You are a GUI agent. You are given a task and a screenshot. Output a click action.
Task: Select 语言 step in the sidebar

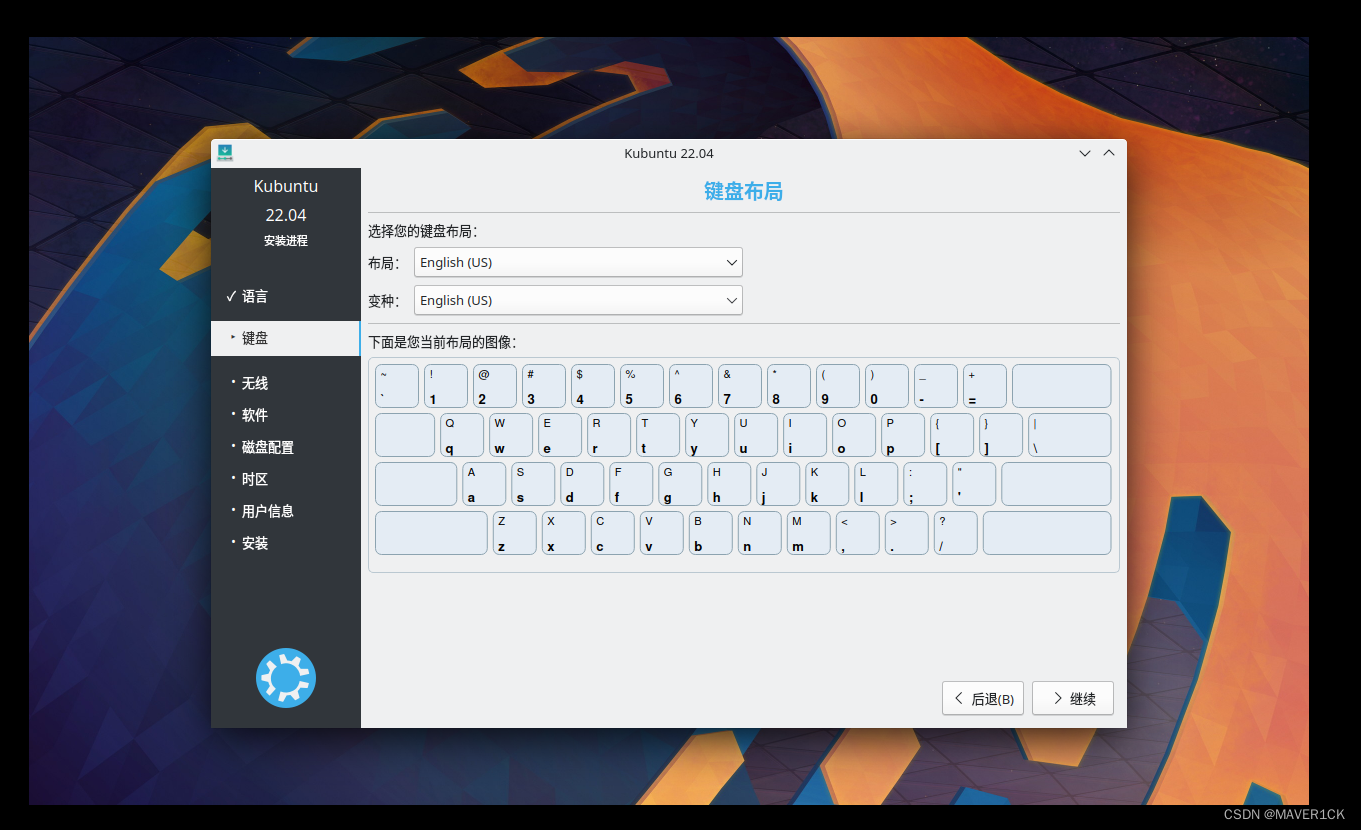[x=255, y=296]
